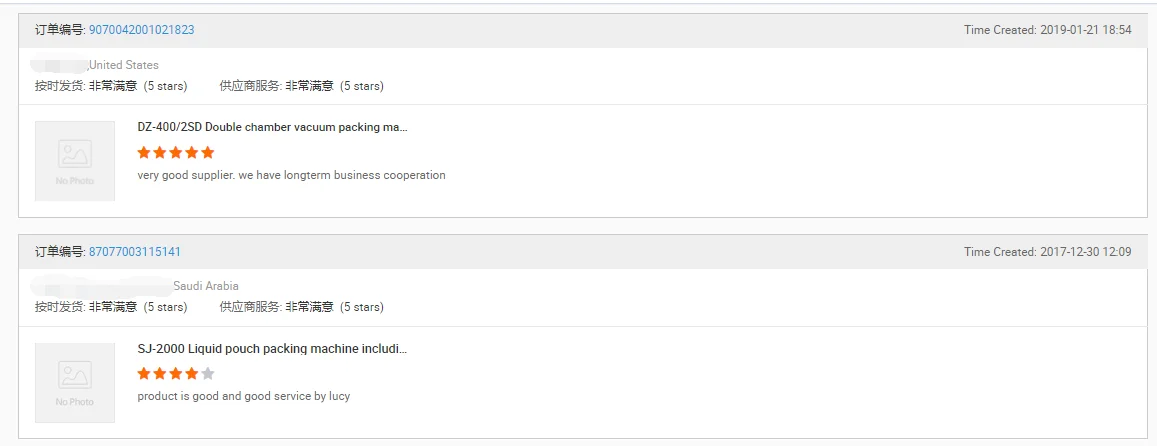Click the SJ-2000 product No Photo thumbnail
The width and height of the screenshot is (1157, 446).
pos(75,383)
